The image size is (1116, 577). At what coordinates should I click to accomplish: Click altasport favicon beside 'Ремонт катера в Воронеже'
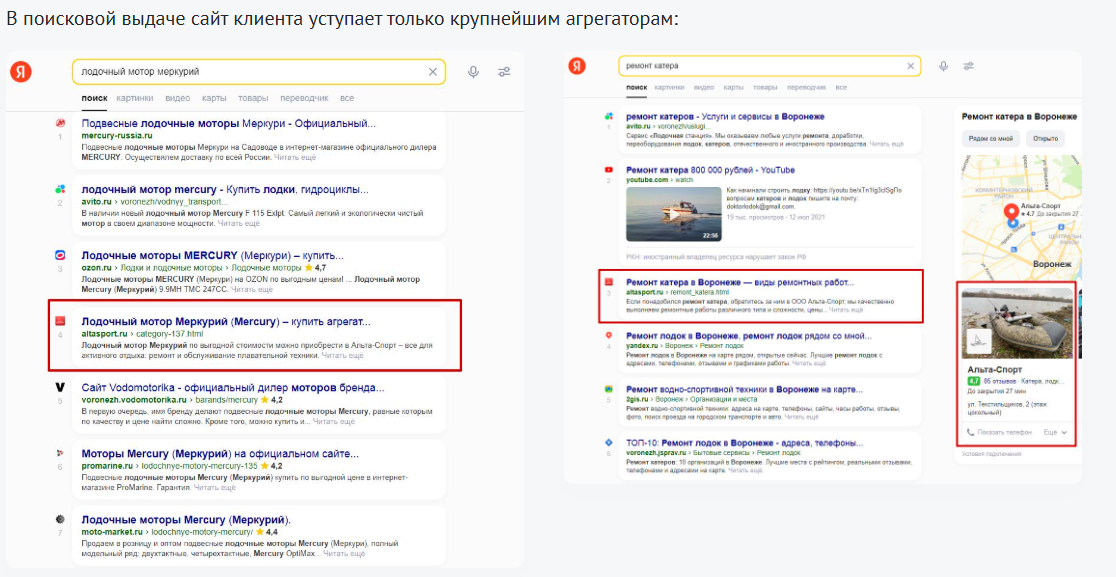(x=609, y=282)
